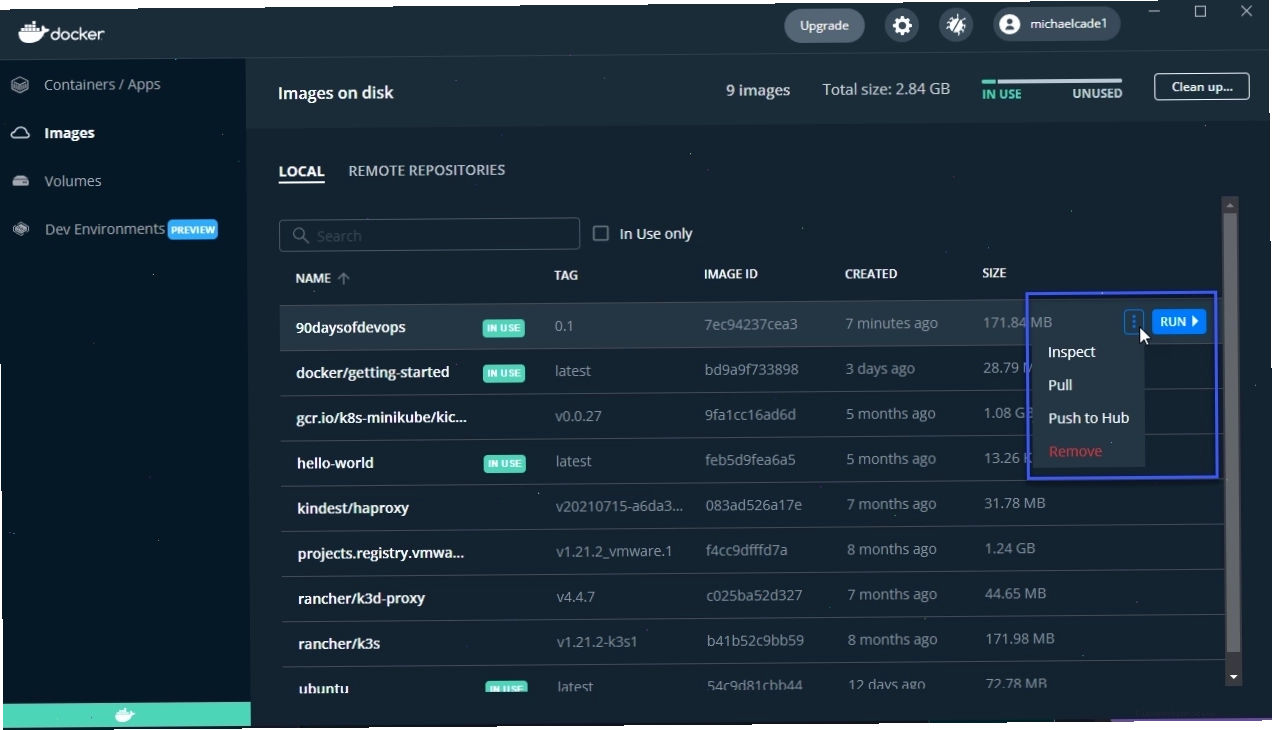
Task: Click image ID feb5d9fea6a5
Action: point(750,460)
